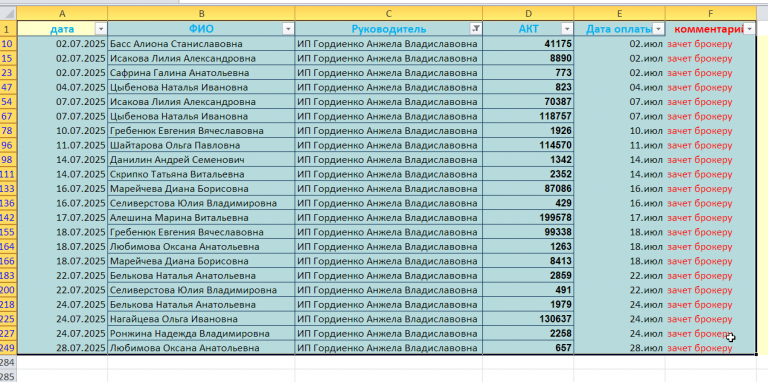
Task: Select cell Басс Алиона Станиславовна
Action: tap(201, 44)
